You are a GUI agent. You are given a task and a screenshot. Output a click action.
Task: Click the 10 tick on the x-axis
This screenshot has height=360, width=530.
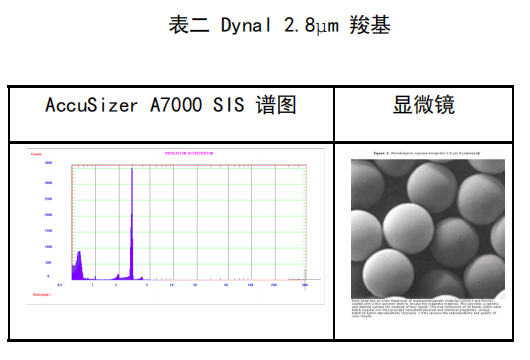coord(171,285)
